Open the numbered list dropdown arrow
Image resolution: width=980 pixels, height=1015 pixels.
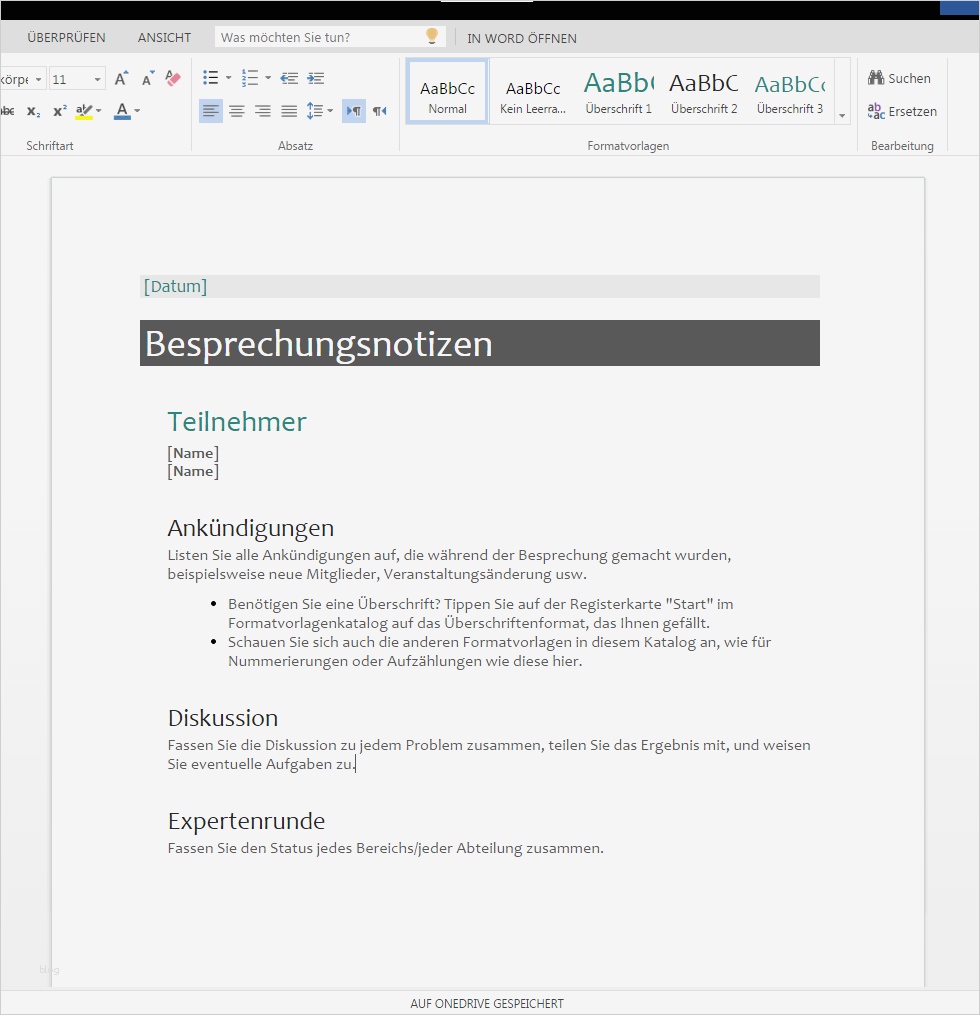(267, 78)
